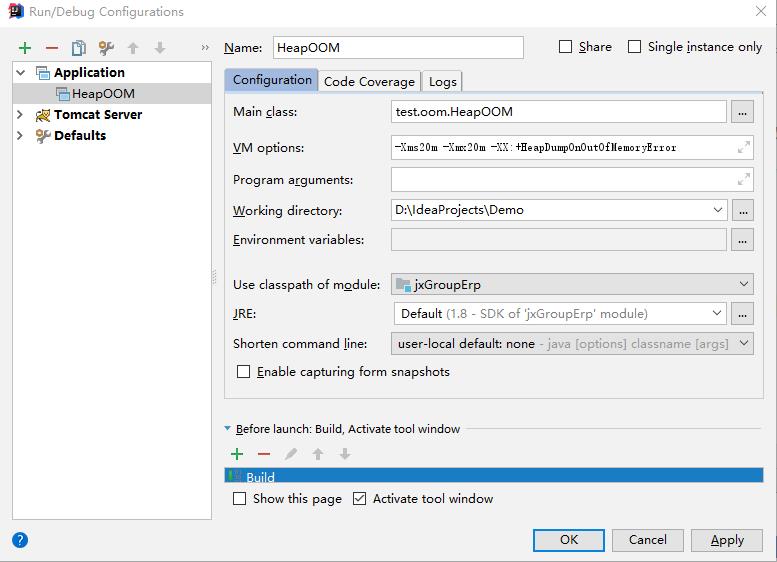Open JRE dropdown list

pyautogui.click(x=717, y=313)
